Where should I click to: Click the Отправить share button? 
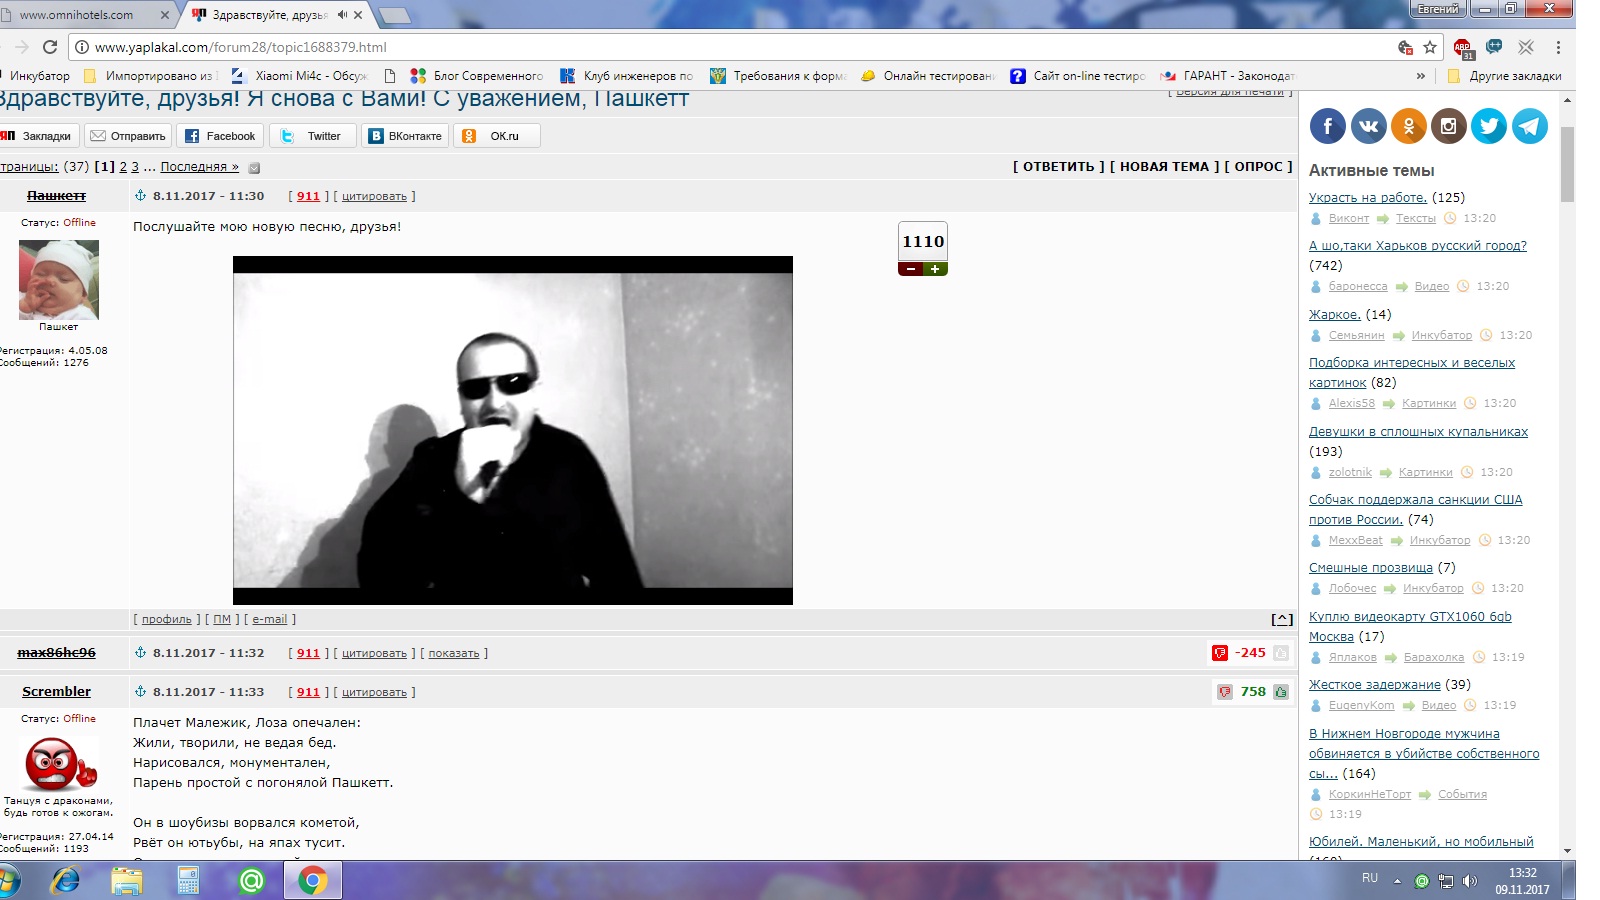pos(128,136)
